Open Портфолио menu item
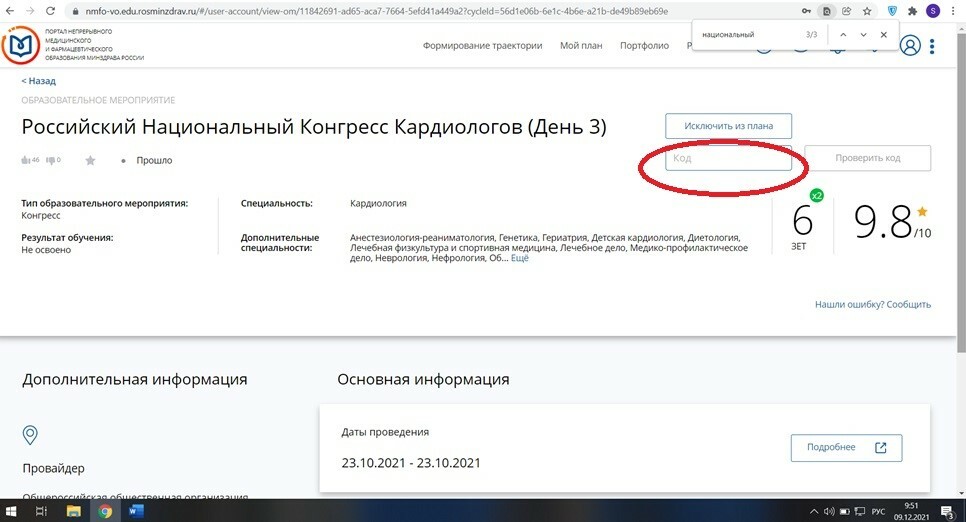Viewport: 966px width, 522px height. click(x=644, y=46)
